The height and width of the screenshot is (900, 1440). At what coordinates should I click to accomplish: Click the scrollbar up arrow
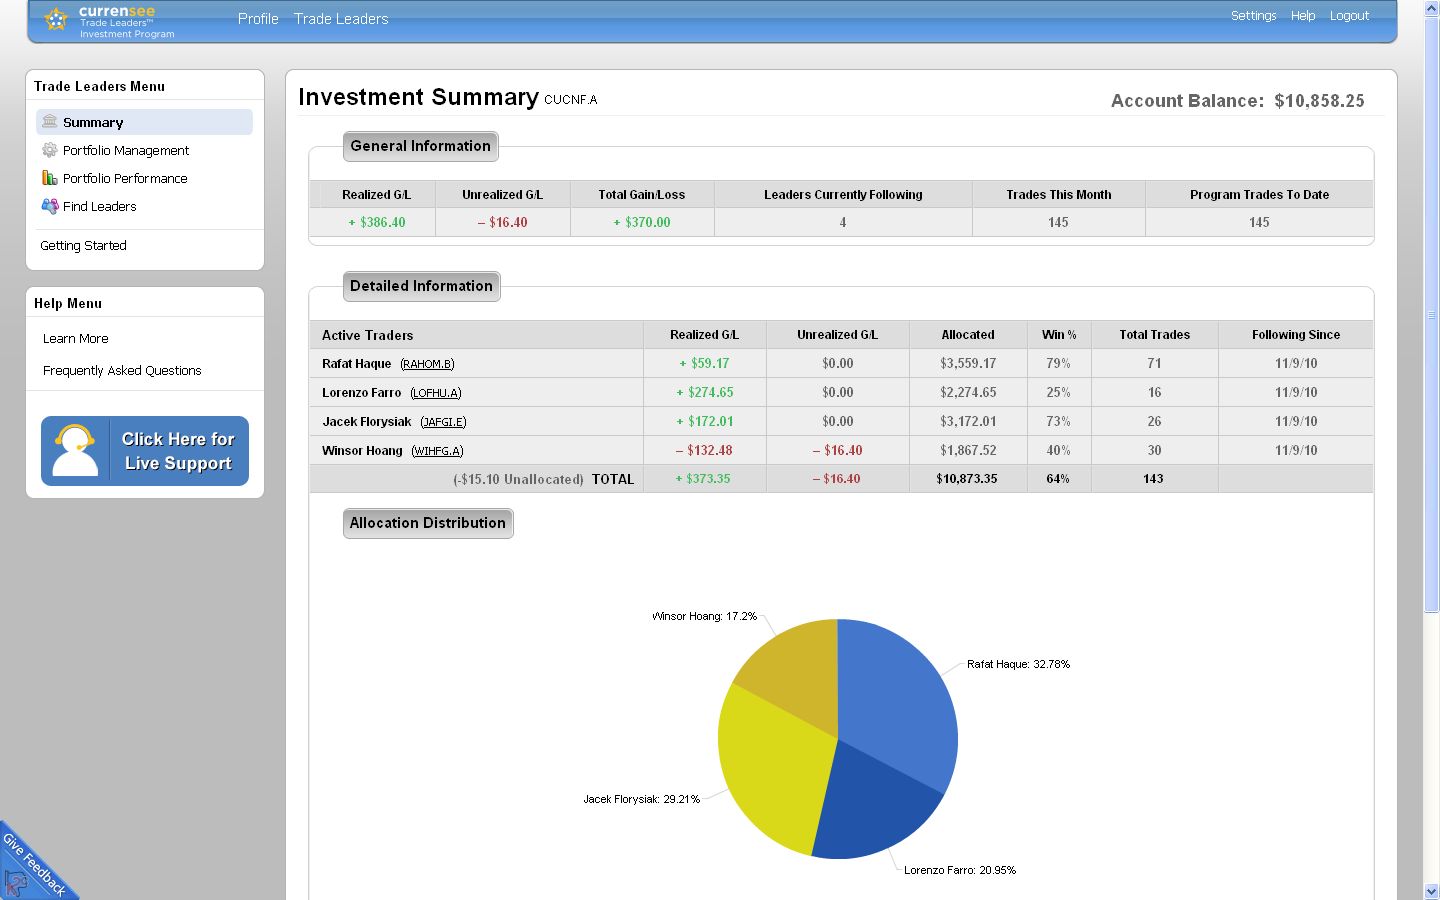1431,9
